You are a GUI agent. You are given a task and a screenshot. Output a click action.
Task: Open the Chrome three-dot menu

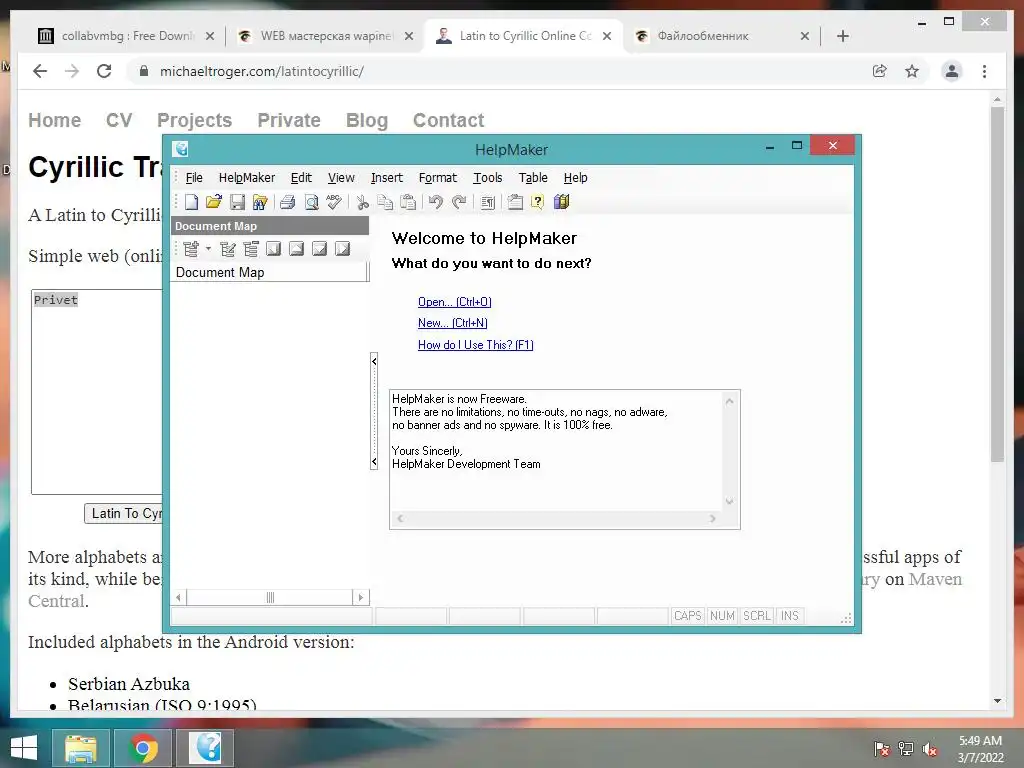coord(984,71)
